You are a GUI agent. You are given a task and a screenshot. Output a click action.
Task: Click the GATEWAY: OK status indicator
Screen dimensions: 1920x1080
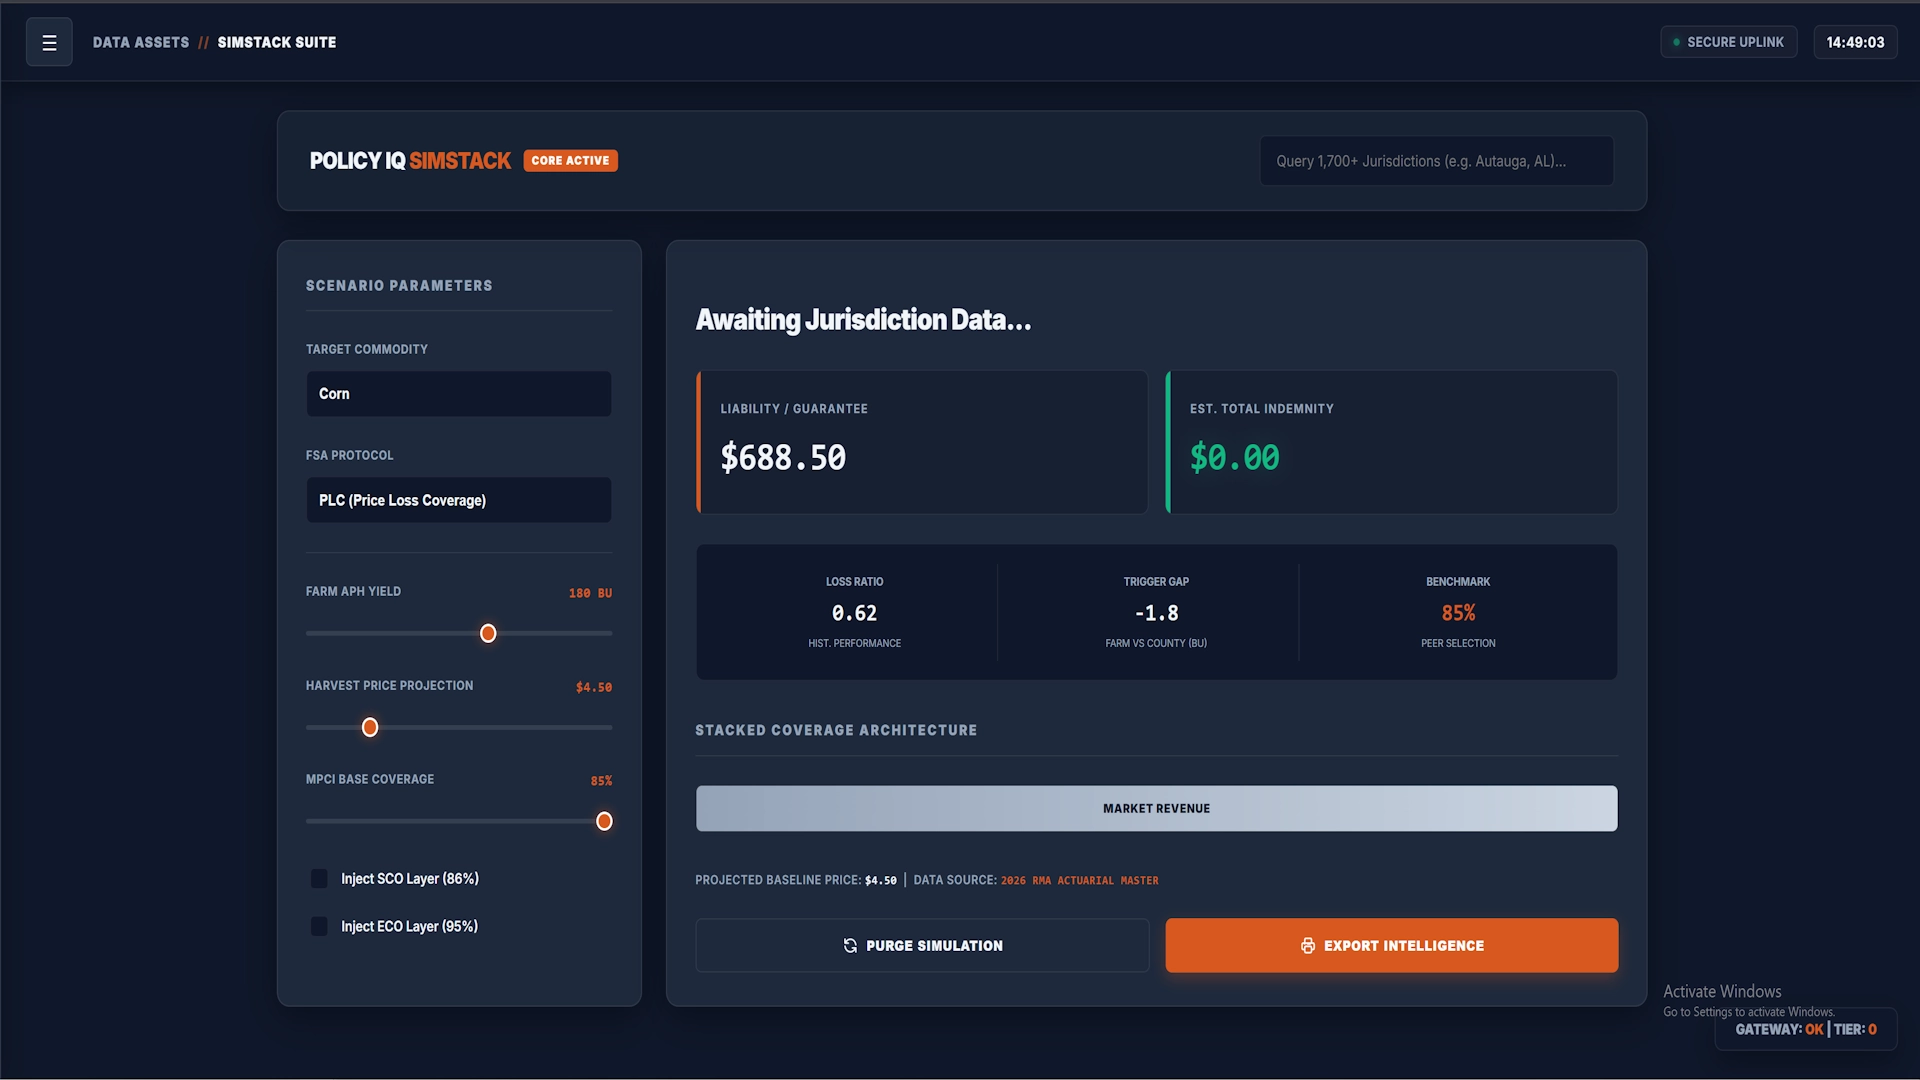(x=1779, y=1029)
